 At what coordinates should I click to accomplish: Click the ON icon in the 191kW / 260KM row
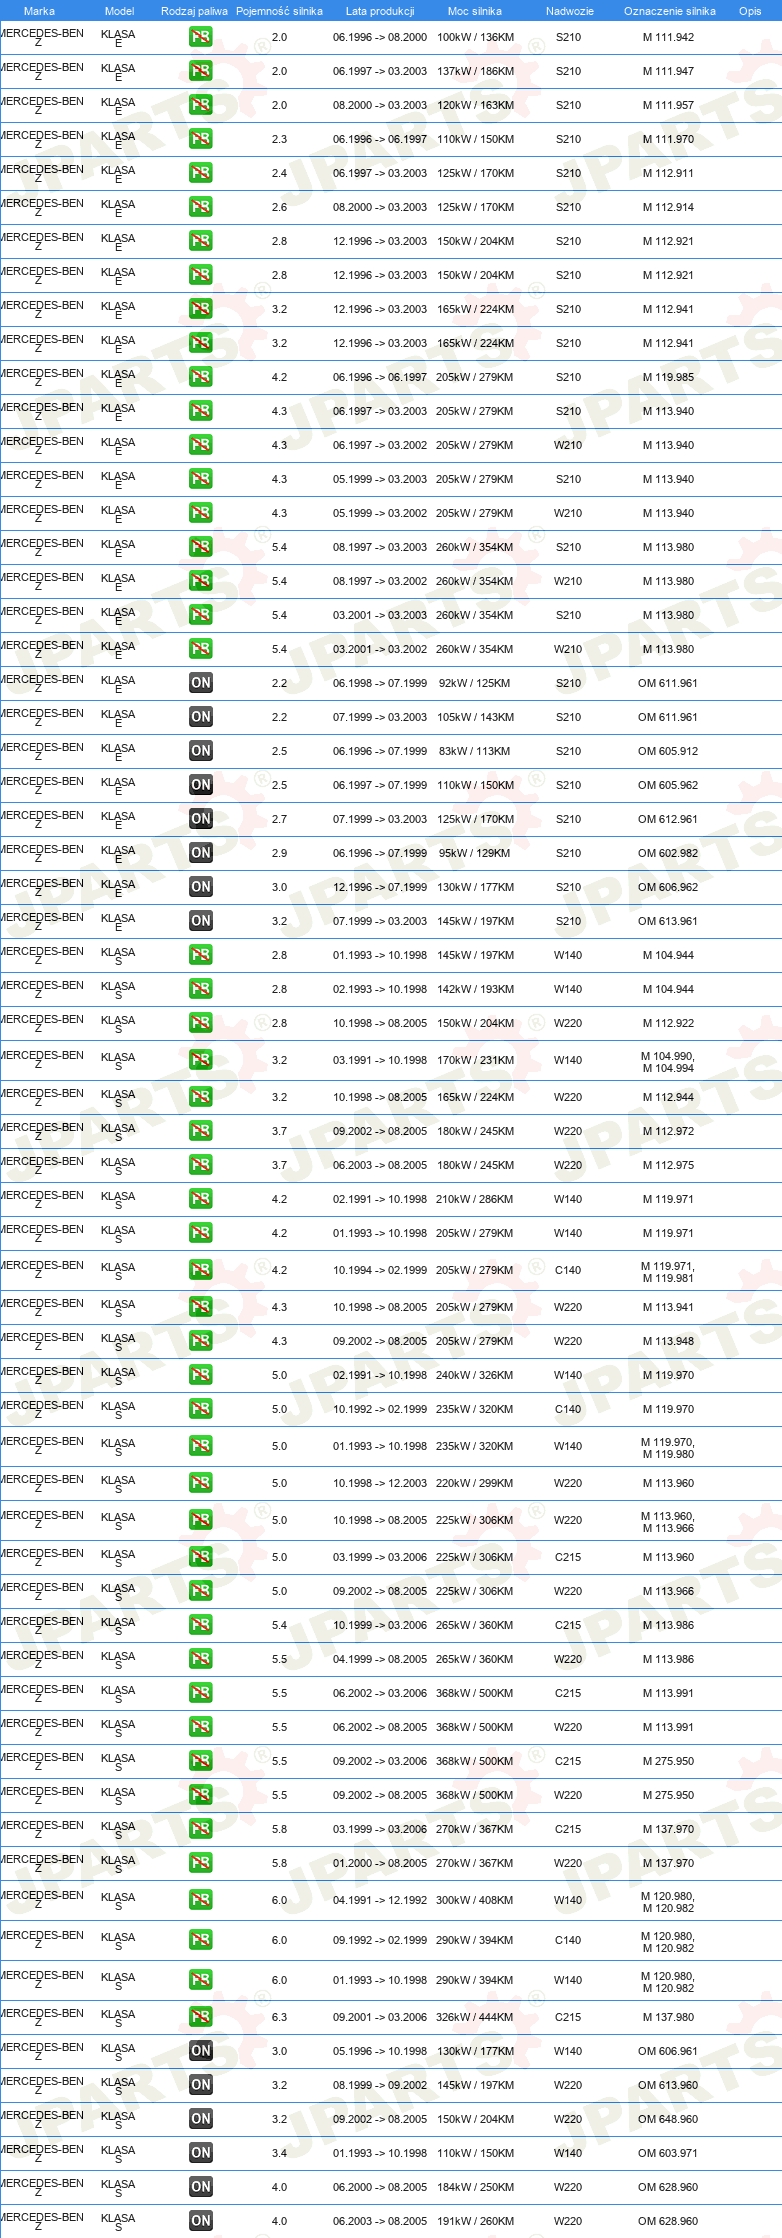201,2221
